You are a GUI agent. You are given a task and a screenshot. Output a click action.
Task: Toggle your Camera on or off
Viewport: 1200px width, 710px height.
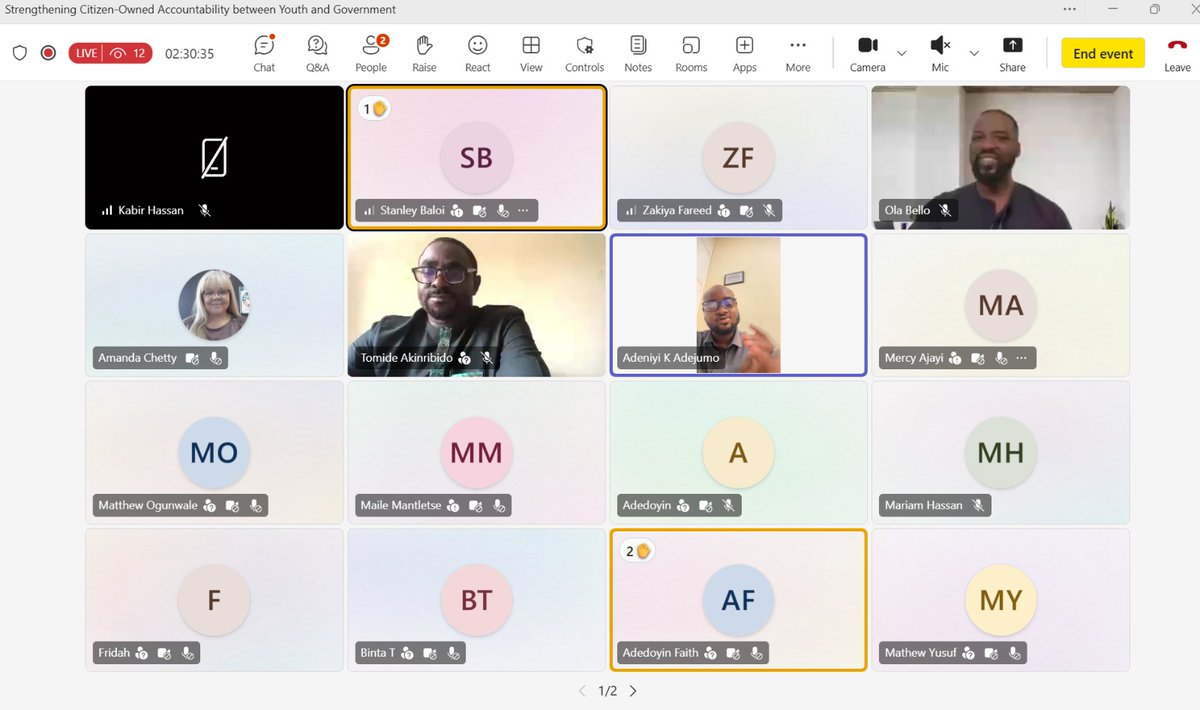pos(867,53)
